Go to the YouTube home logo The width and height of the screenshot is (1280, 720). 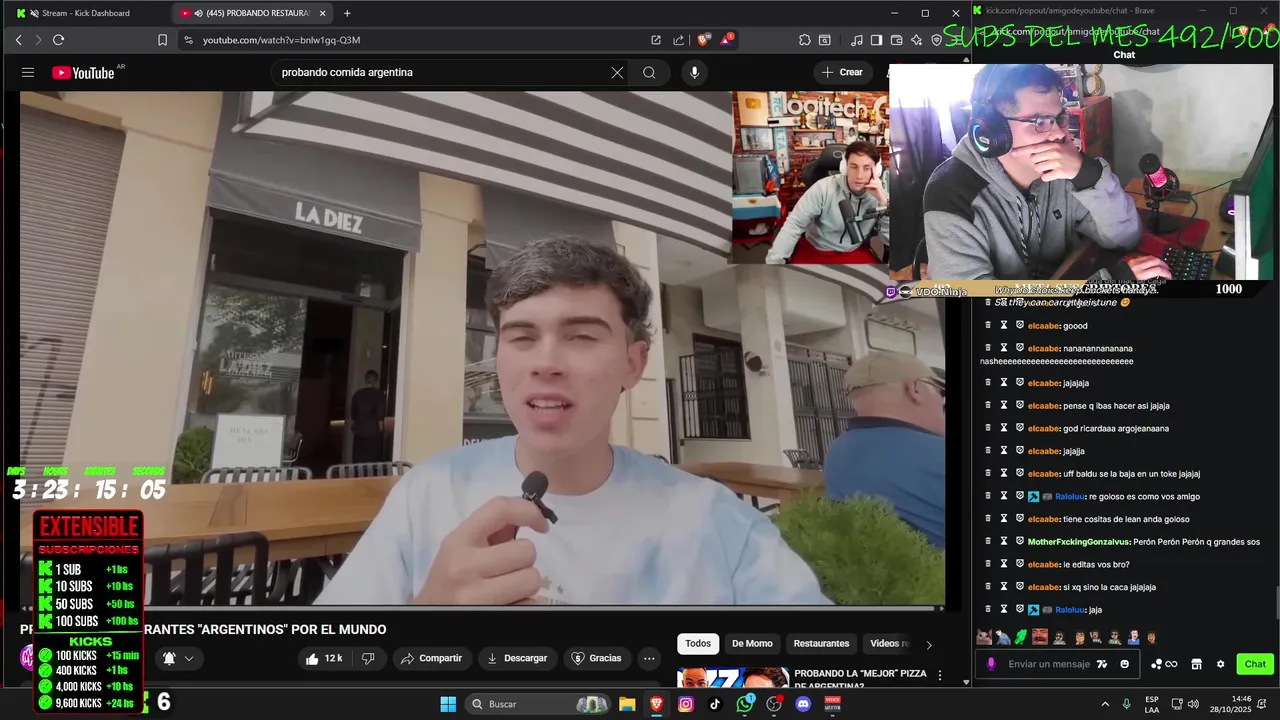pos(83,72)
